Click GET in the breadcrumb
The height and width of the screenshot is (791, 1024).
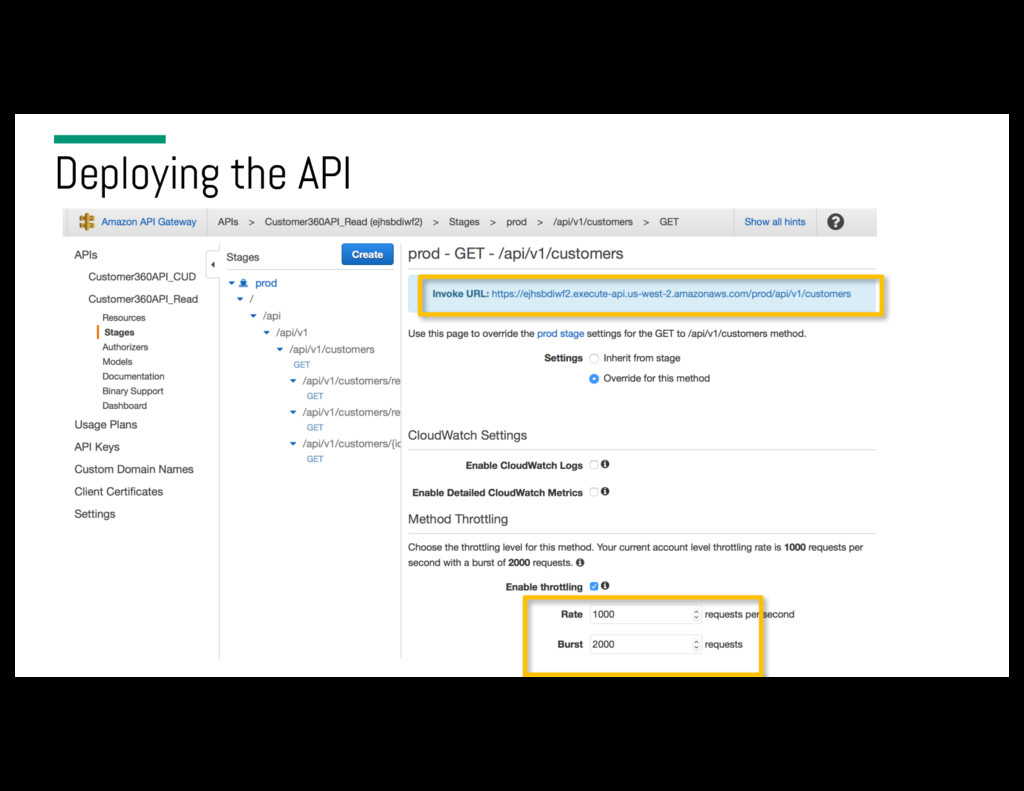click(669, 222)
